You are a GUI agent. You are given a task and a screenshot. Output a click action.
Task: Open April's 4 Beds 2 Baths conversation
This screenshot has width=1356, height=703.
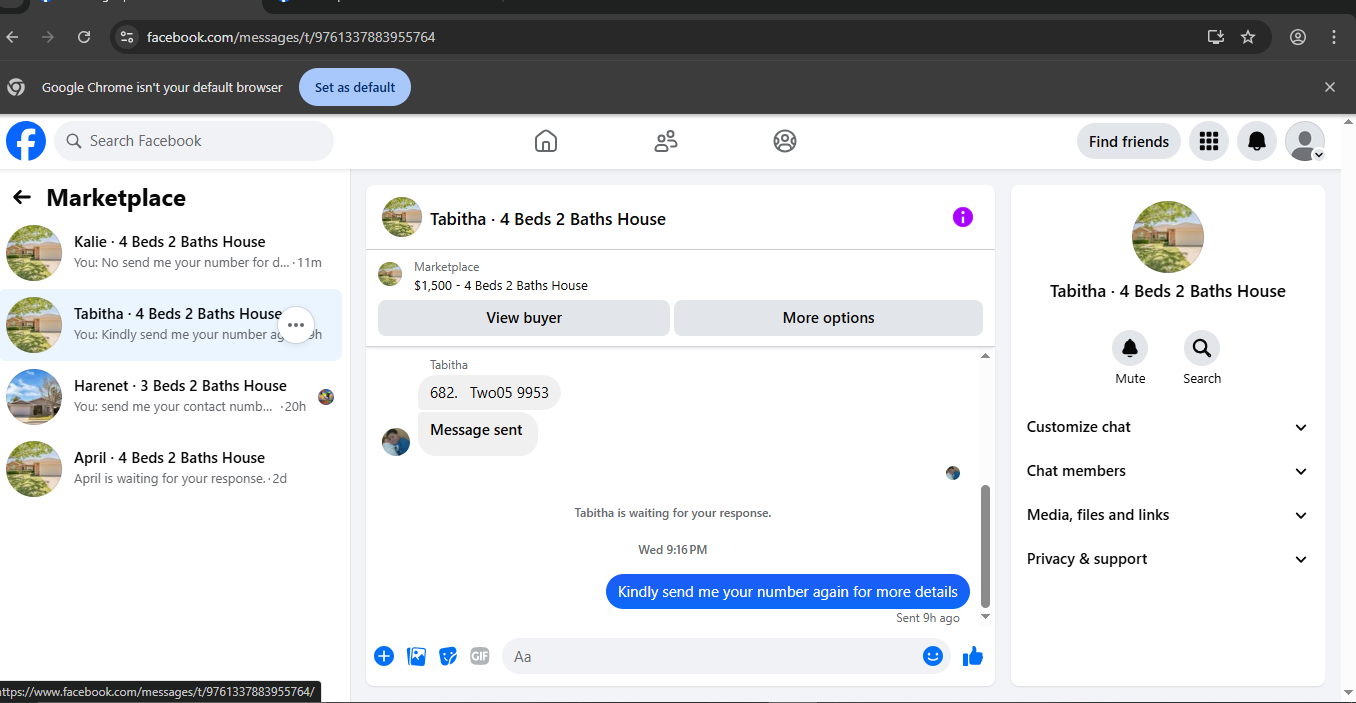click(171, 469)
